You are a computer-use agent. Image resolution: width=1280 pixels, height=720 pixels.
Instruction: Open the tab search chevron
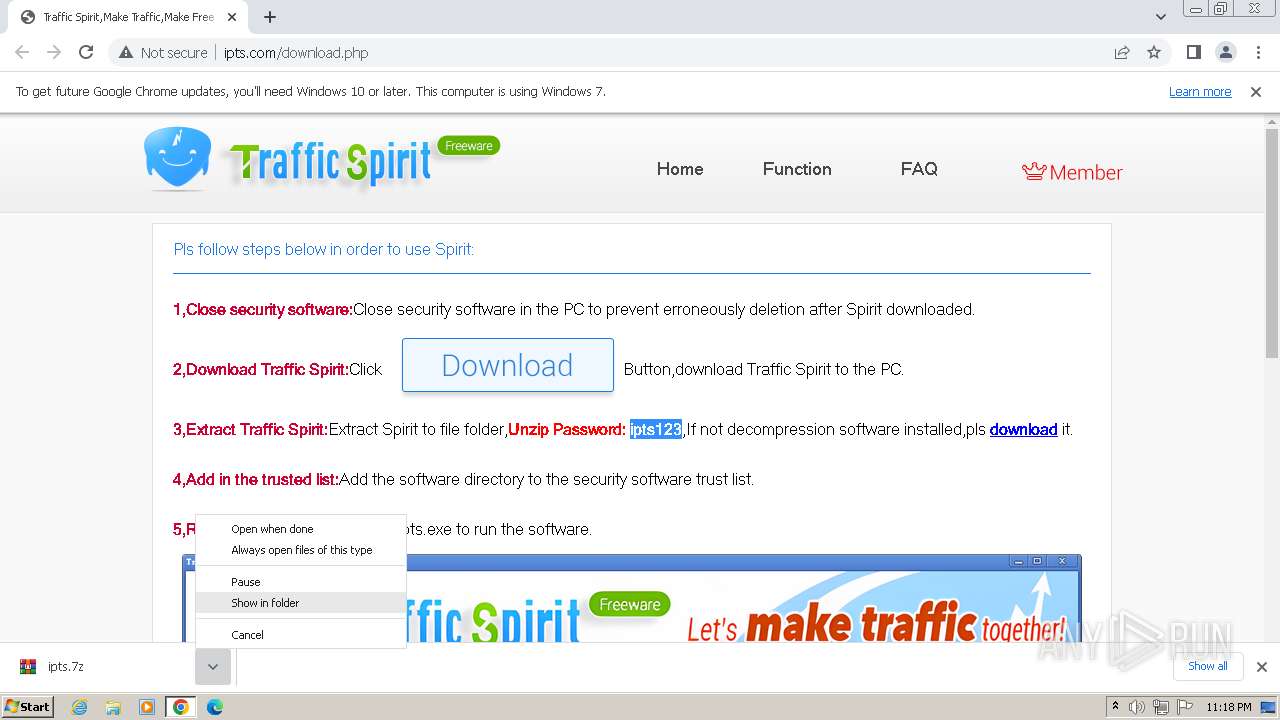click(x=1160, y=17)
